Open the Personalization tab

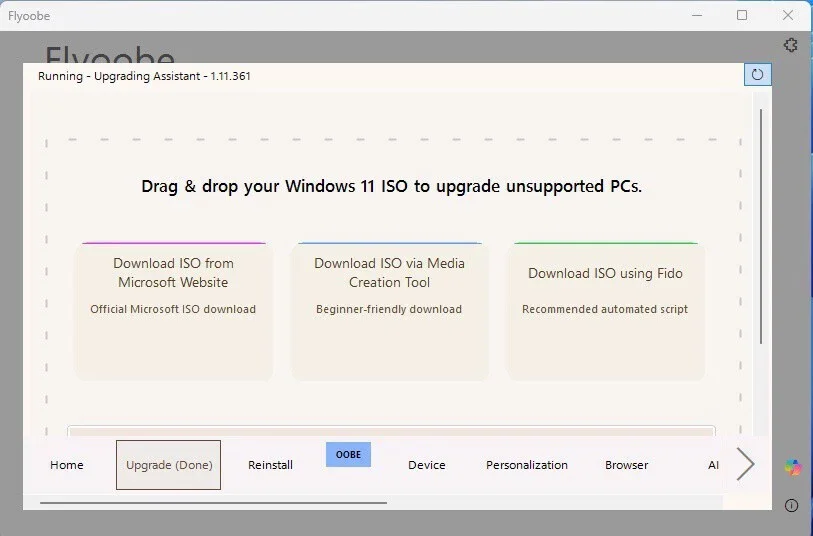pyautogui.click(x=527, y=465)
